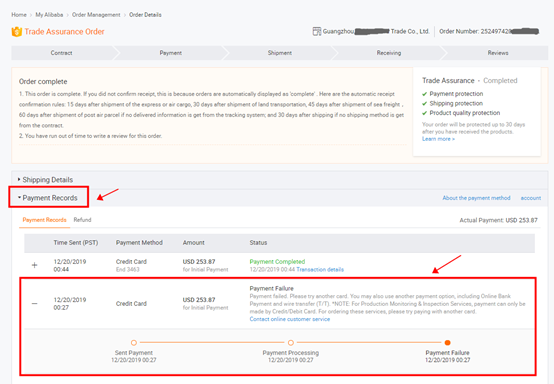Image resolution: width=554 pixels, height=384 pixels.
Task: Click the Status column header
Action: pyautogui.click(x=258, y=243)
